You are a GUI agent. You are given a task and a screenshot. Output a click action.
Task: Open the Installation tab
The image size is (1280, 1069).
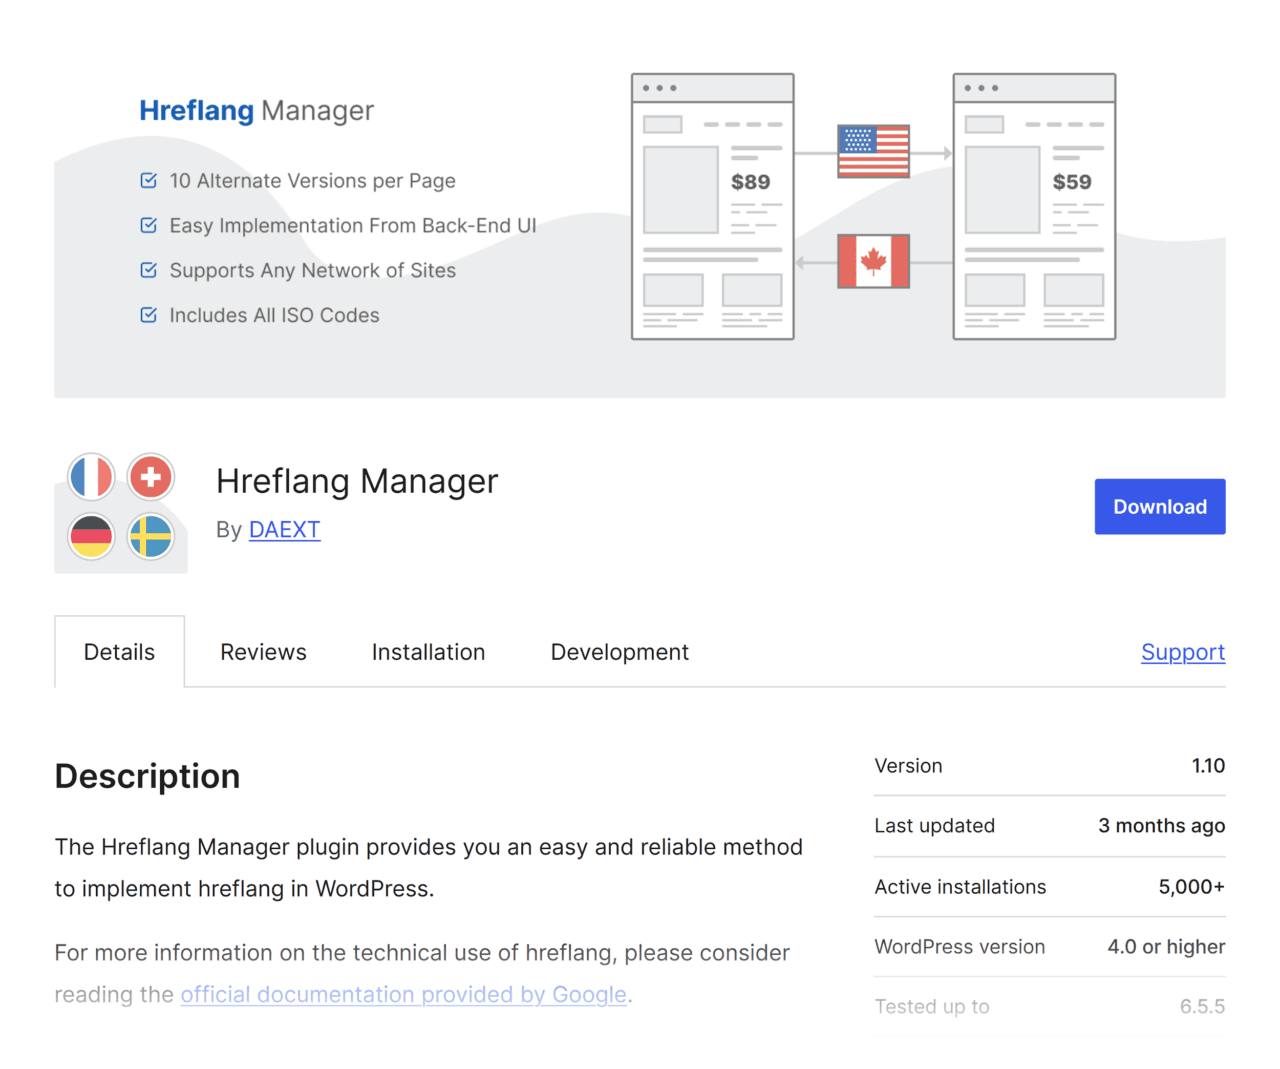click(x=428, y=651)
